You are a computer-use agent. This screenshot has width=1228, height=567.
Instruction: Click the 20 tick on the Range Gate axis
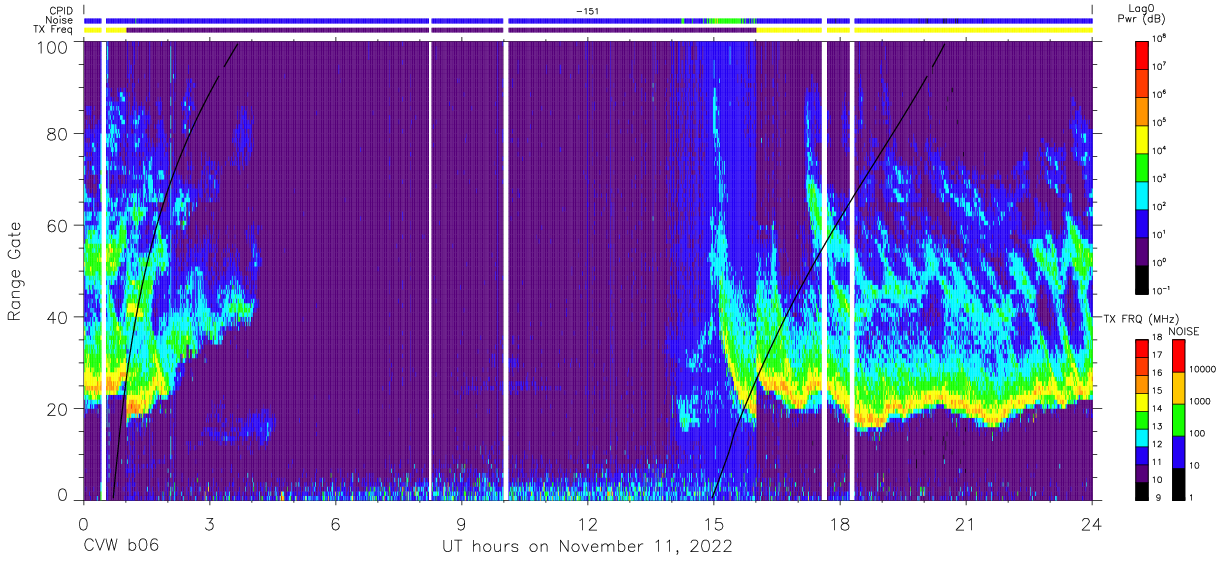coord(57,409)
